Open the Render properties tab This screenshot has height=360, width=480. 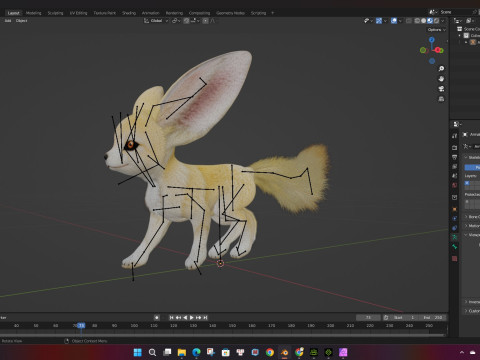click(454, 147)
